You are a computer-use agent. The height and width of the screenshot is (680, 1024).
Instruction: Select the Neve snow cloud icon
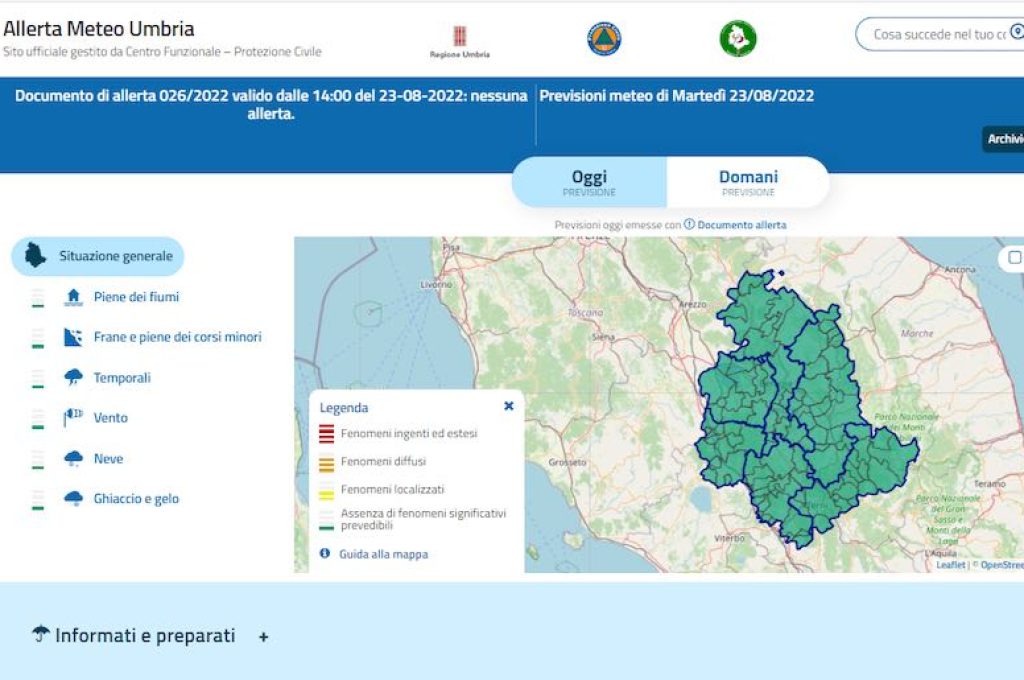pyautogui.click(x=73, y=459)
